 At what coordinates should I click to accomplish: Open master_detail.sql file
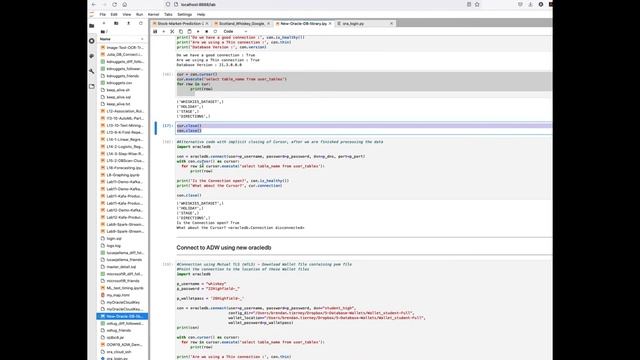(x=122, y=267)
